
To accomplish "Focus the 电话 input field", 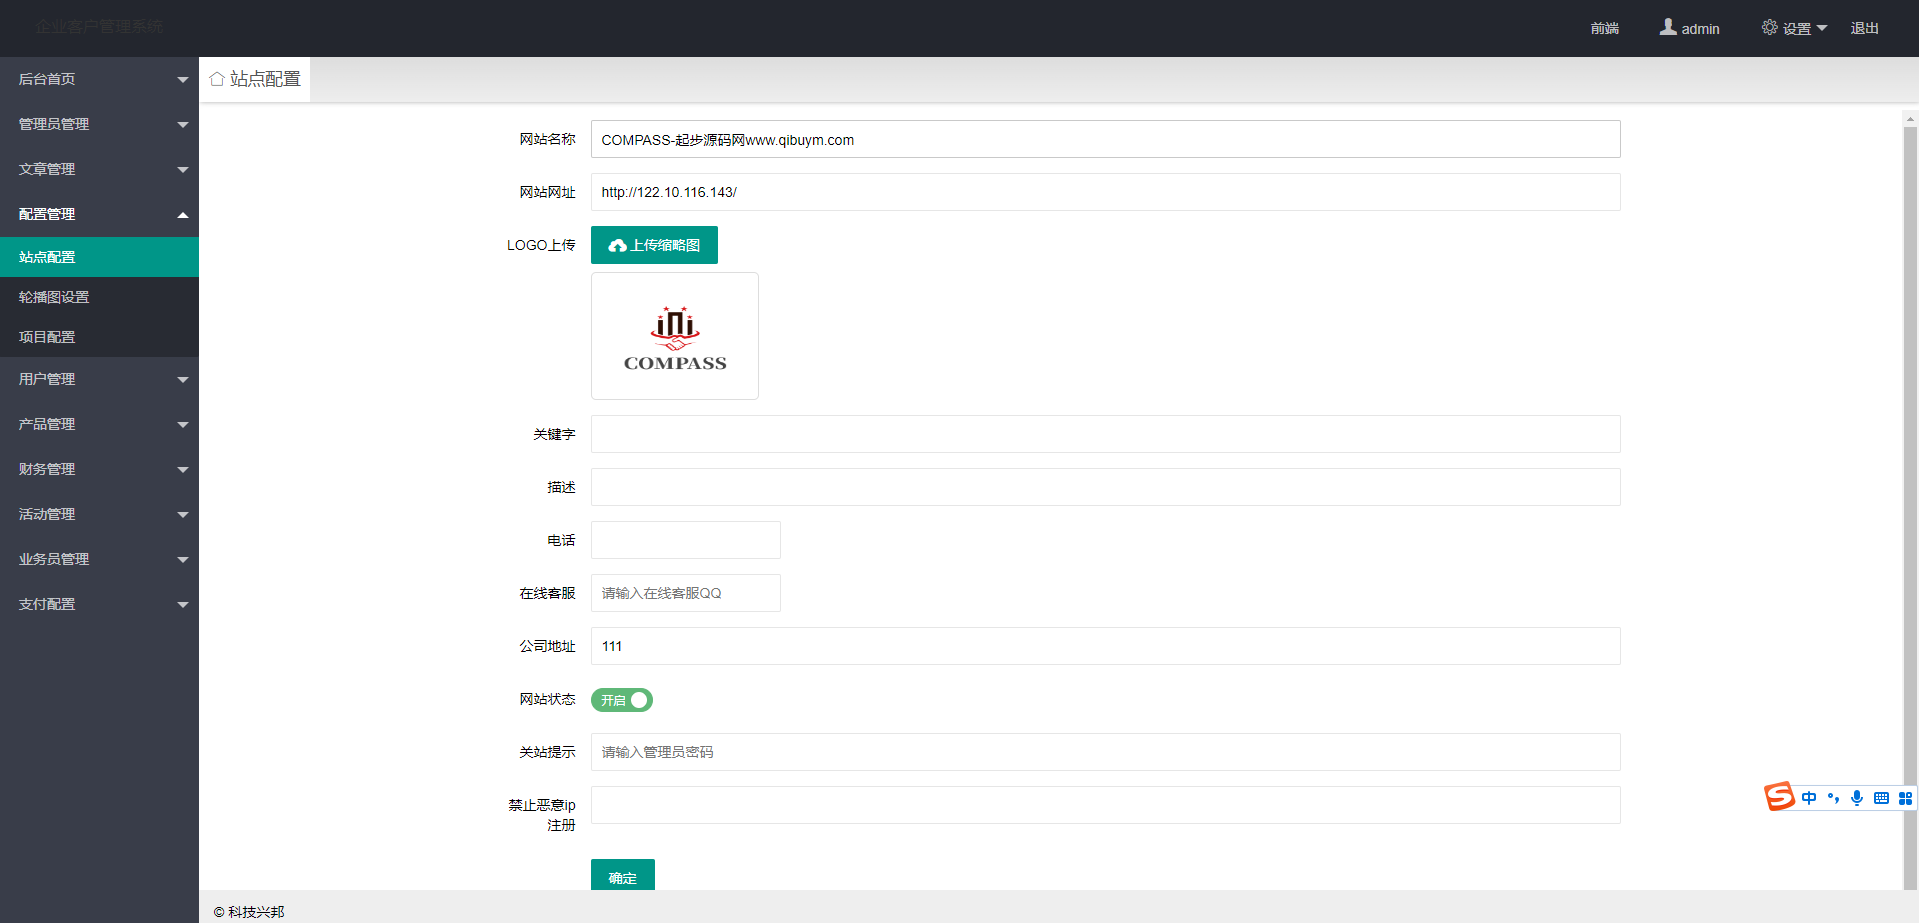I will point(685,540).
